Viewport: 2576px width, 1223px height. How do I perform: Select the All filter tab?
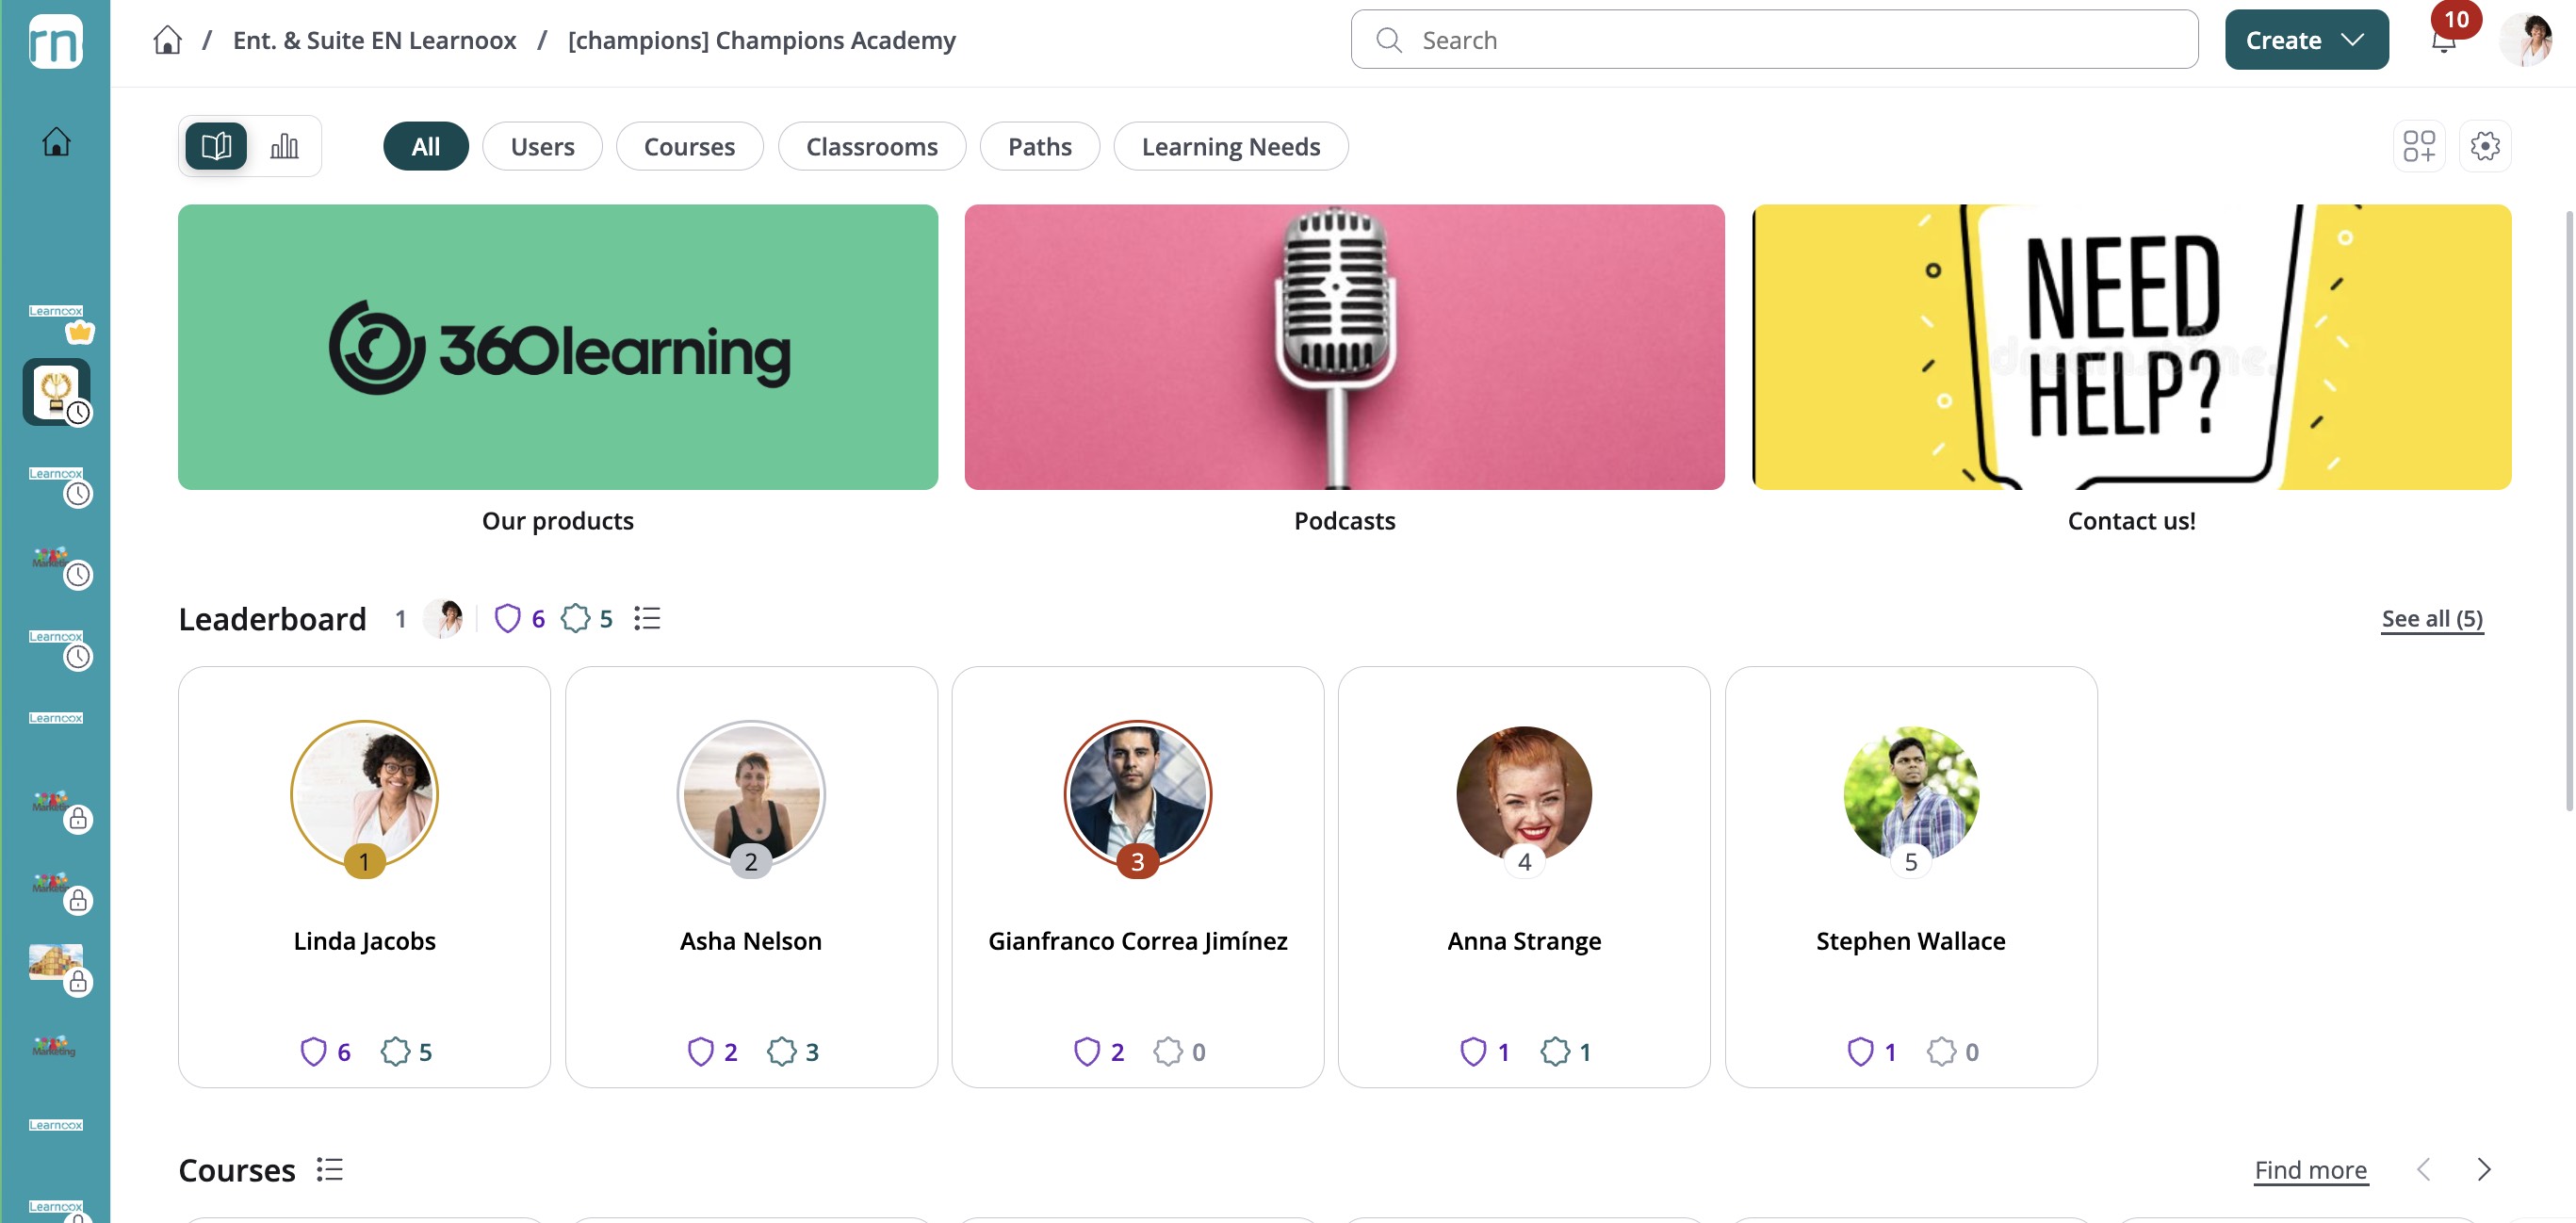point(425,146)
